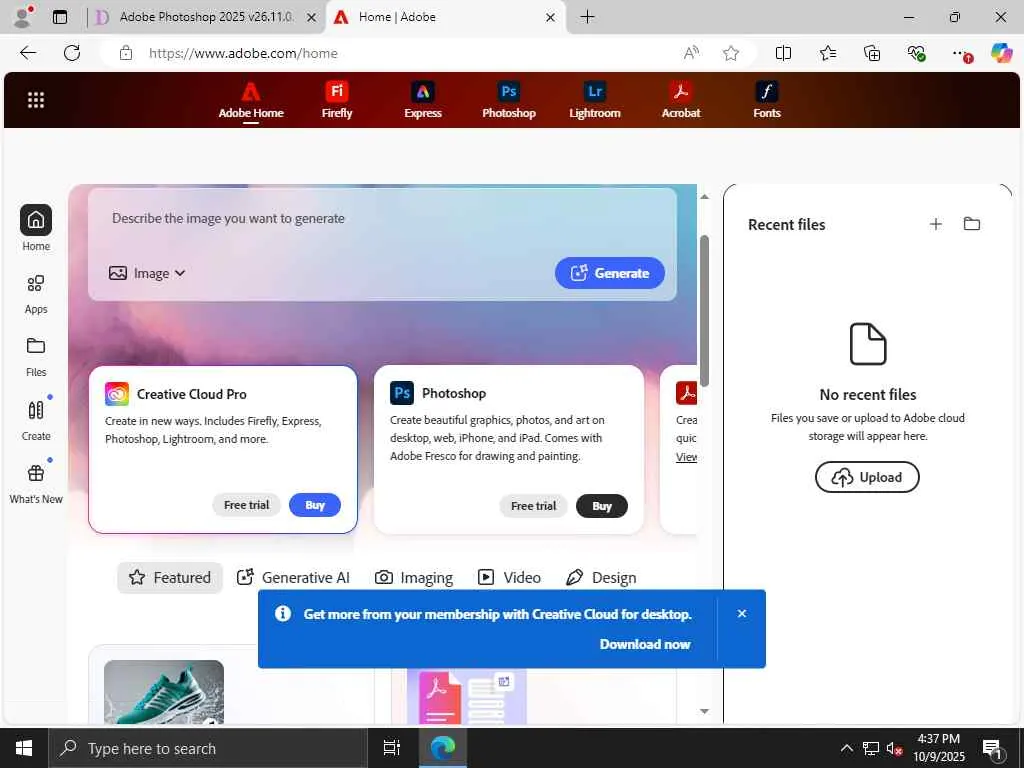
Task: Close the Home | Adobe tab
Action: [x=551, y=17]
